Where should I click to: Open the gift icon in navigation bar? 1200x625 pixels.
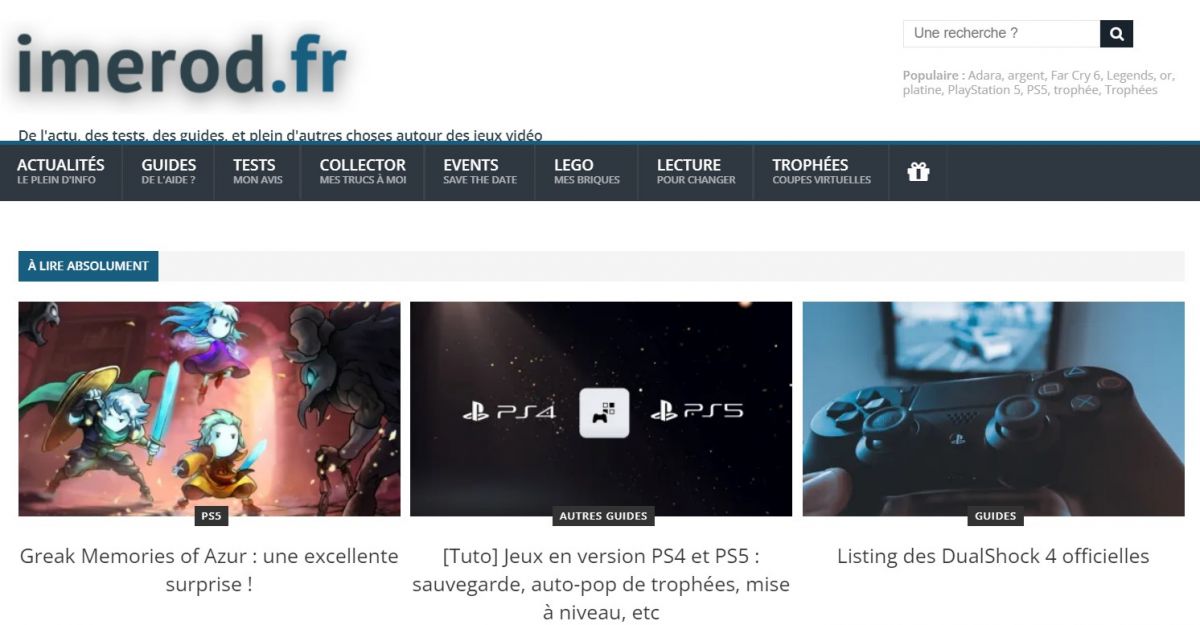coord(918,172)
